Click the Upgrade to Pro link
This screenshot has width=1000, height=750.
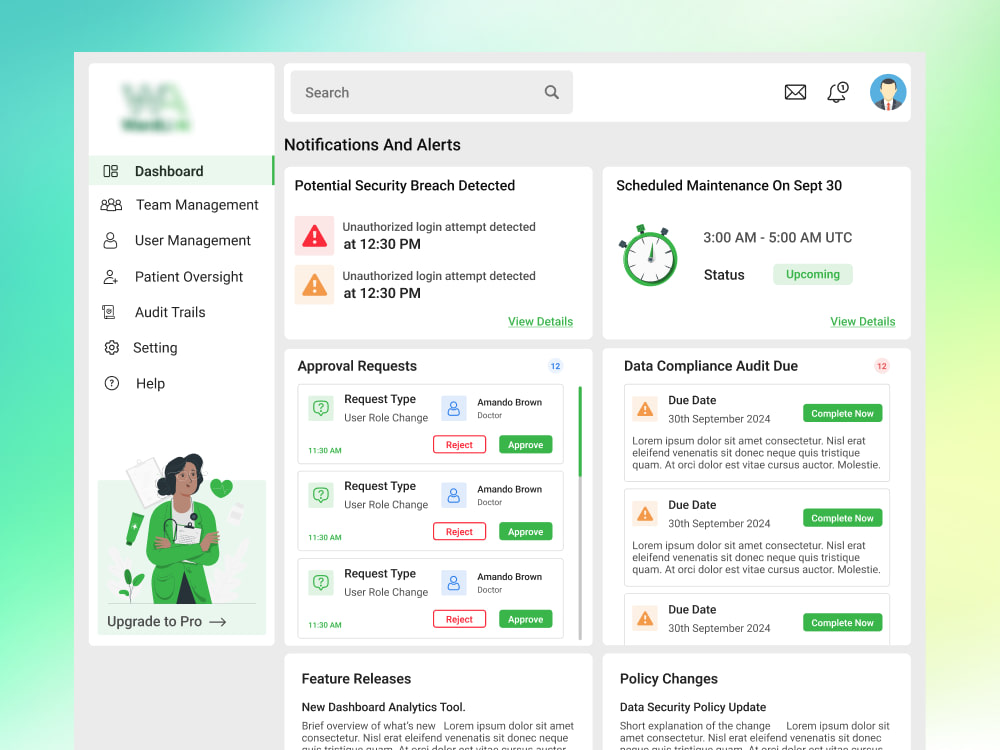[166, 622]
